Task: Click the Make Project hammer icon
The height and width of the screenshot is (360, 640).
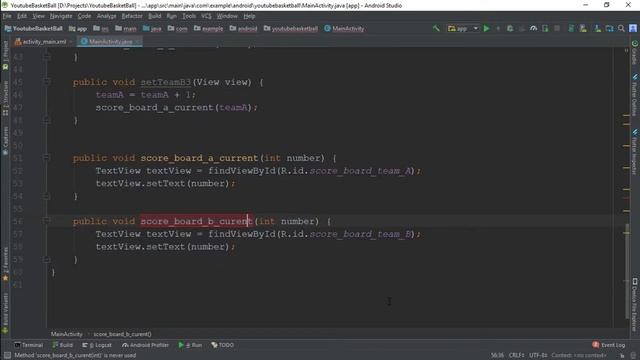Action: pos(436,29)
